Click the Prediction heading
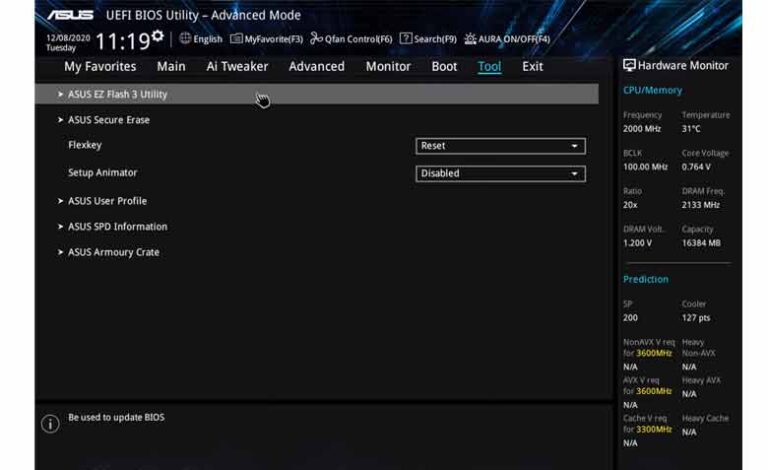The width and height of the screenshot is (768, 470). click(646, 280)
